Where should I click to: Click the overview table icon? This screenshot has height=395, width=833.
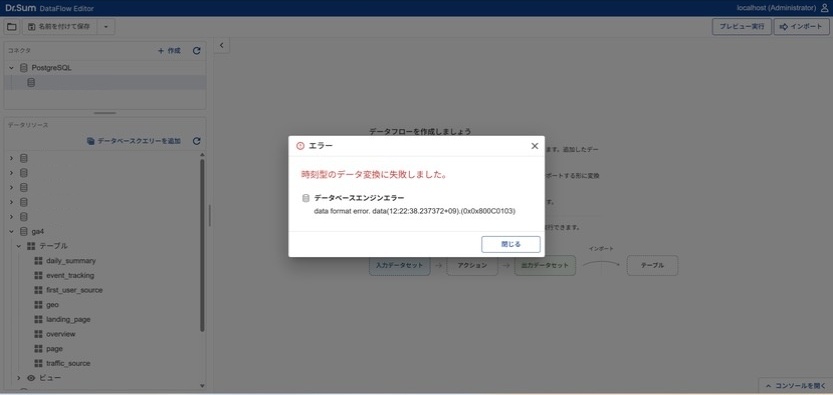(38, 334)
